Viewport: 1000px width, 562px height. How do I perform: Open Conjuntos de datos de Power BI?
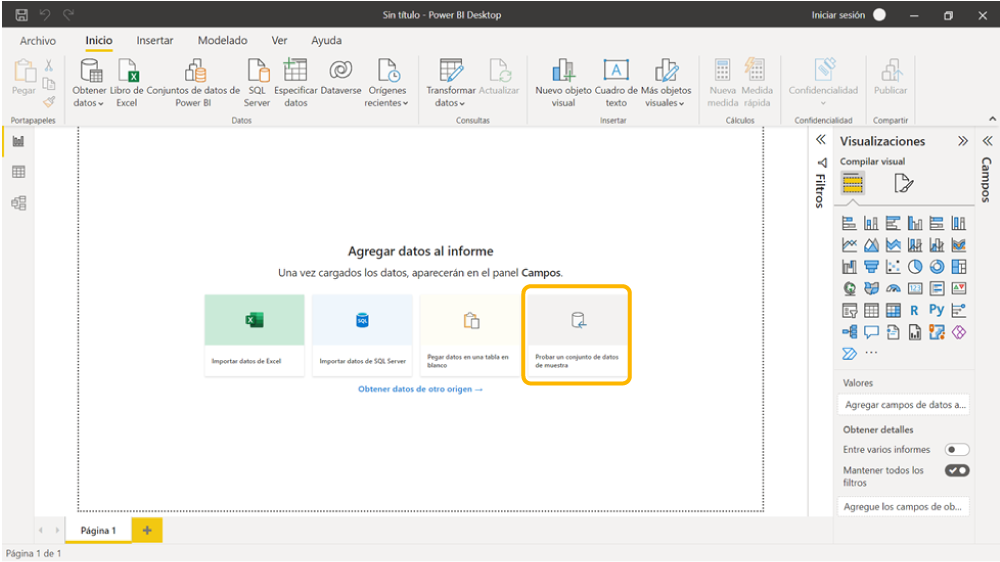pyautogui.click(x=193, y=83)
